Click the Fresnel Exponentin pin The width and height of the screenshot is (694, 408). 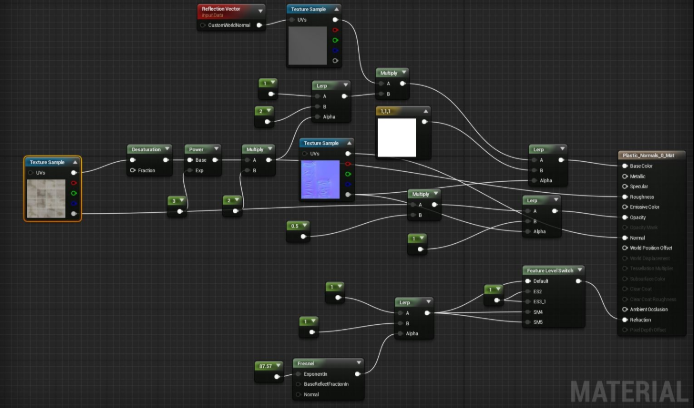point(299,372)
